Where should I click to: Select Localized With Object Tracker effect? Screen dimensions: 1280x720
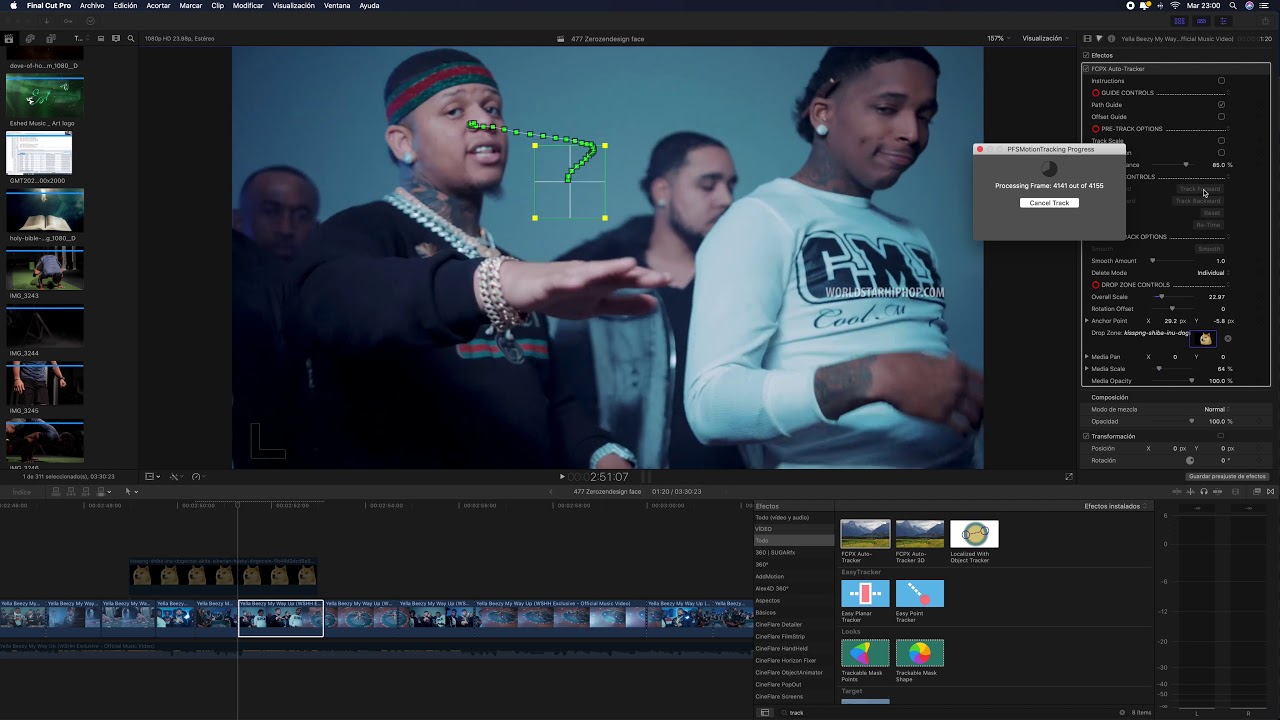pyautogui.click(x=974, y=534)
